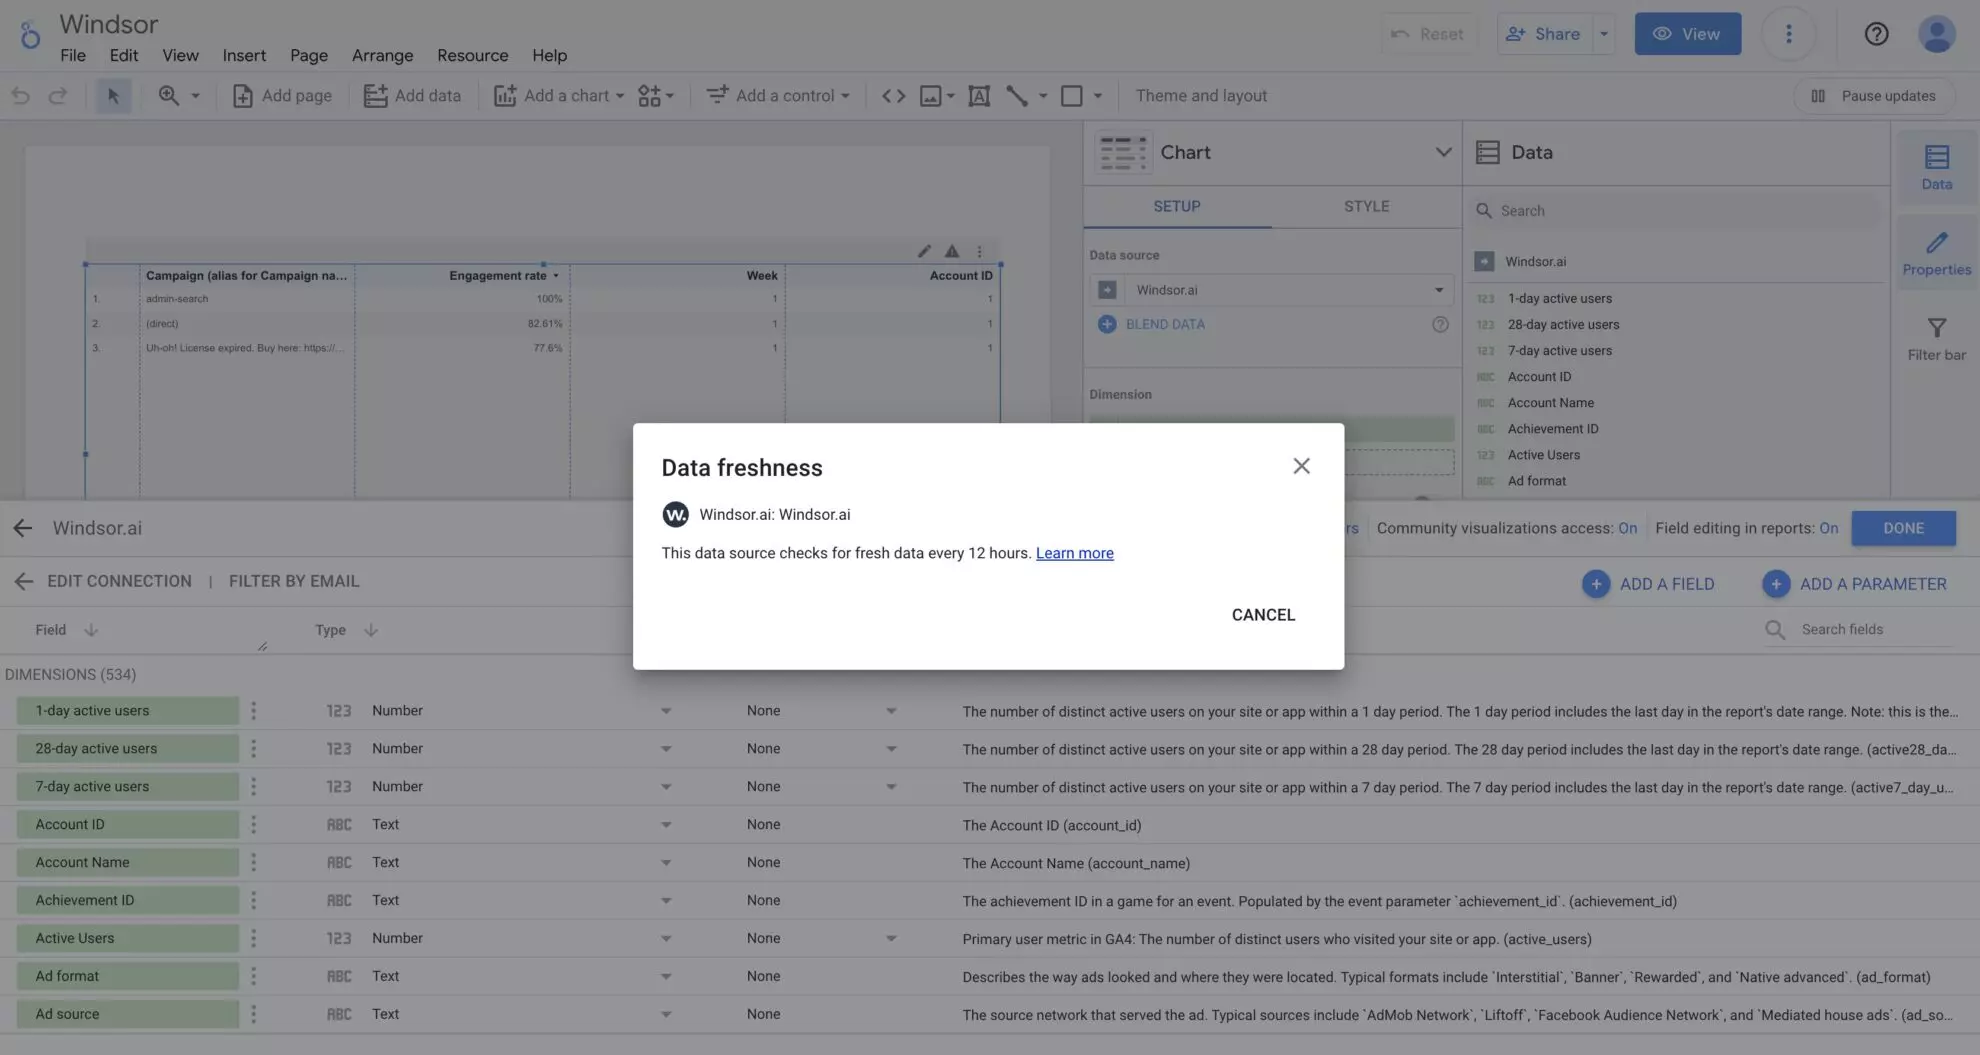
Task: Open the three-dot more options menu
Action: click(x=1788, y=34)
